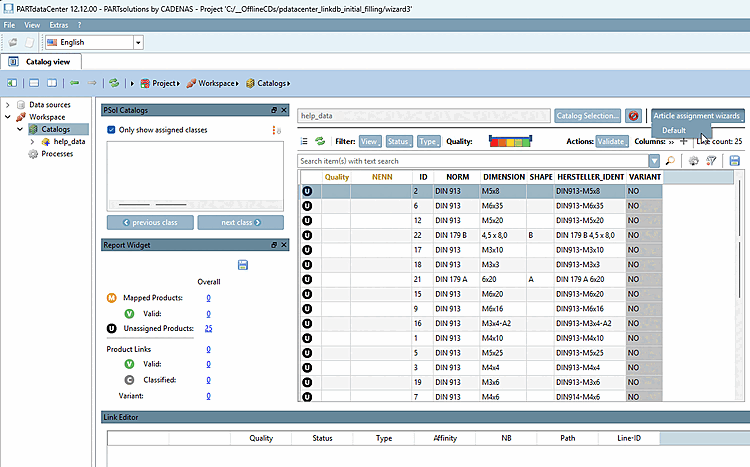The height and width of the screenshot is (467, 750).
Task: Open the Catalogs breadcrumb menu
Action: [x=268, y=83]
